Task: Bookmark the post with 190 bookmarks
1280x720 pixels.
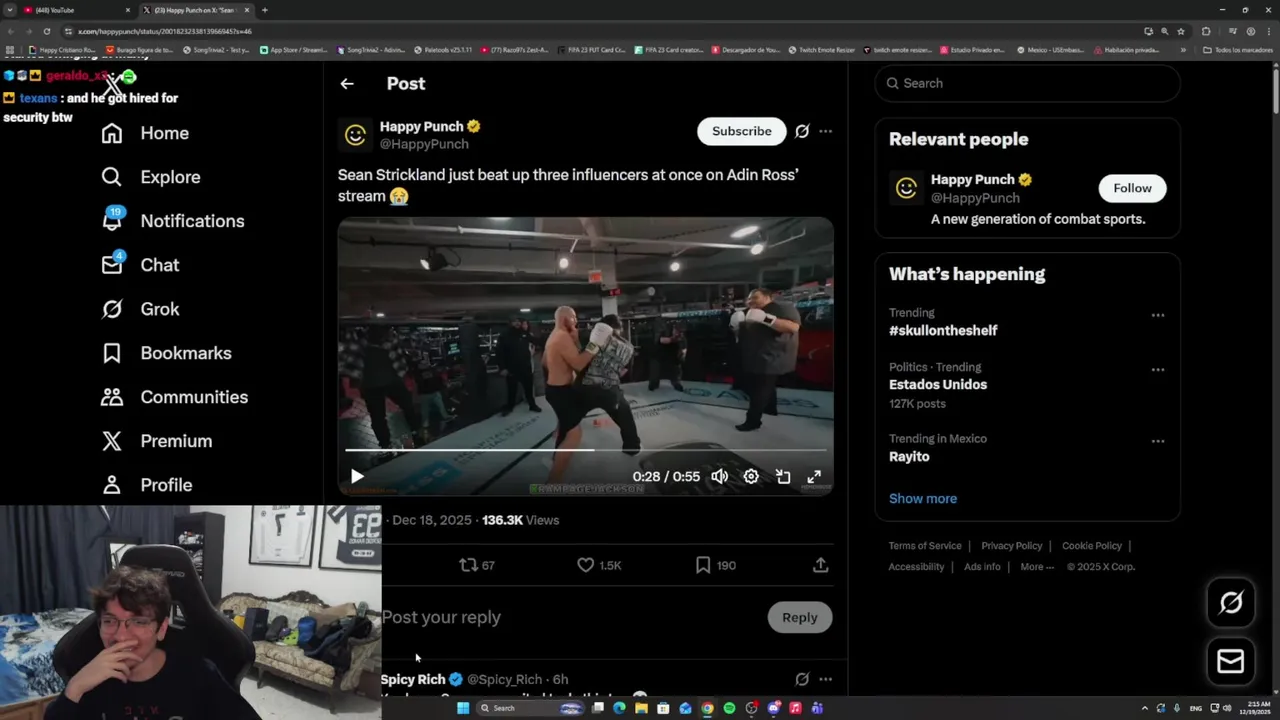Action: pyautogui.click(x=715, y=565)
